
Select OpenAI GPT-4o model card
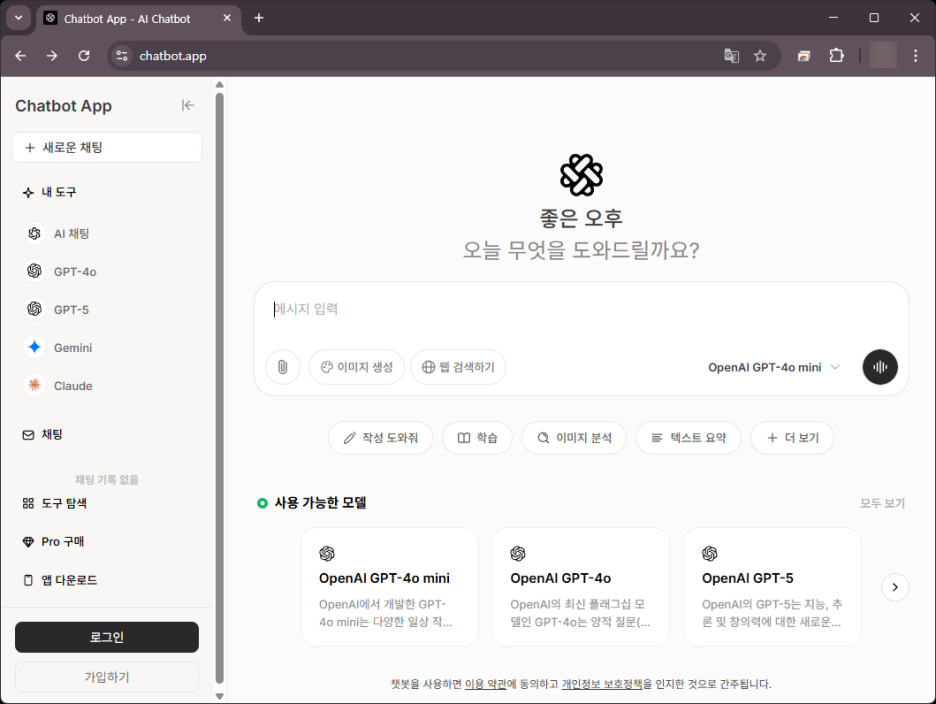[x=580, y=586]
